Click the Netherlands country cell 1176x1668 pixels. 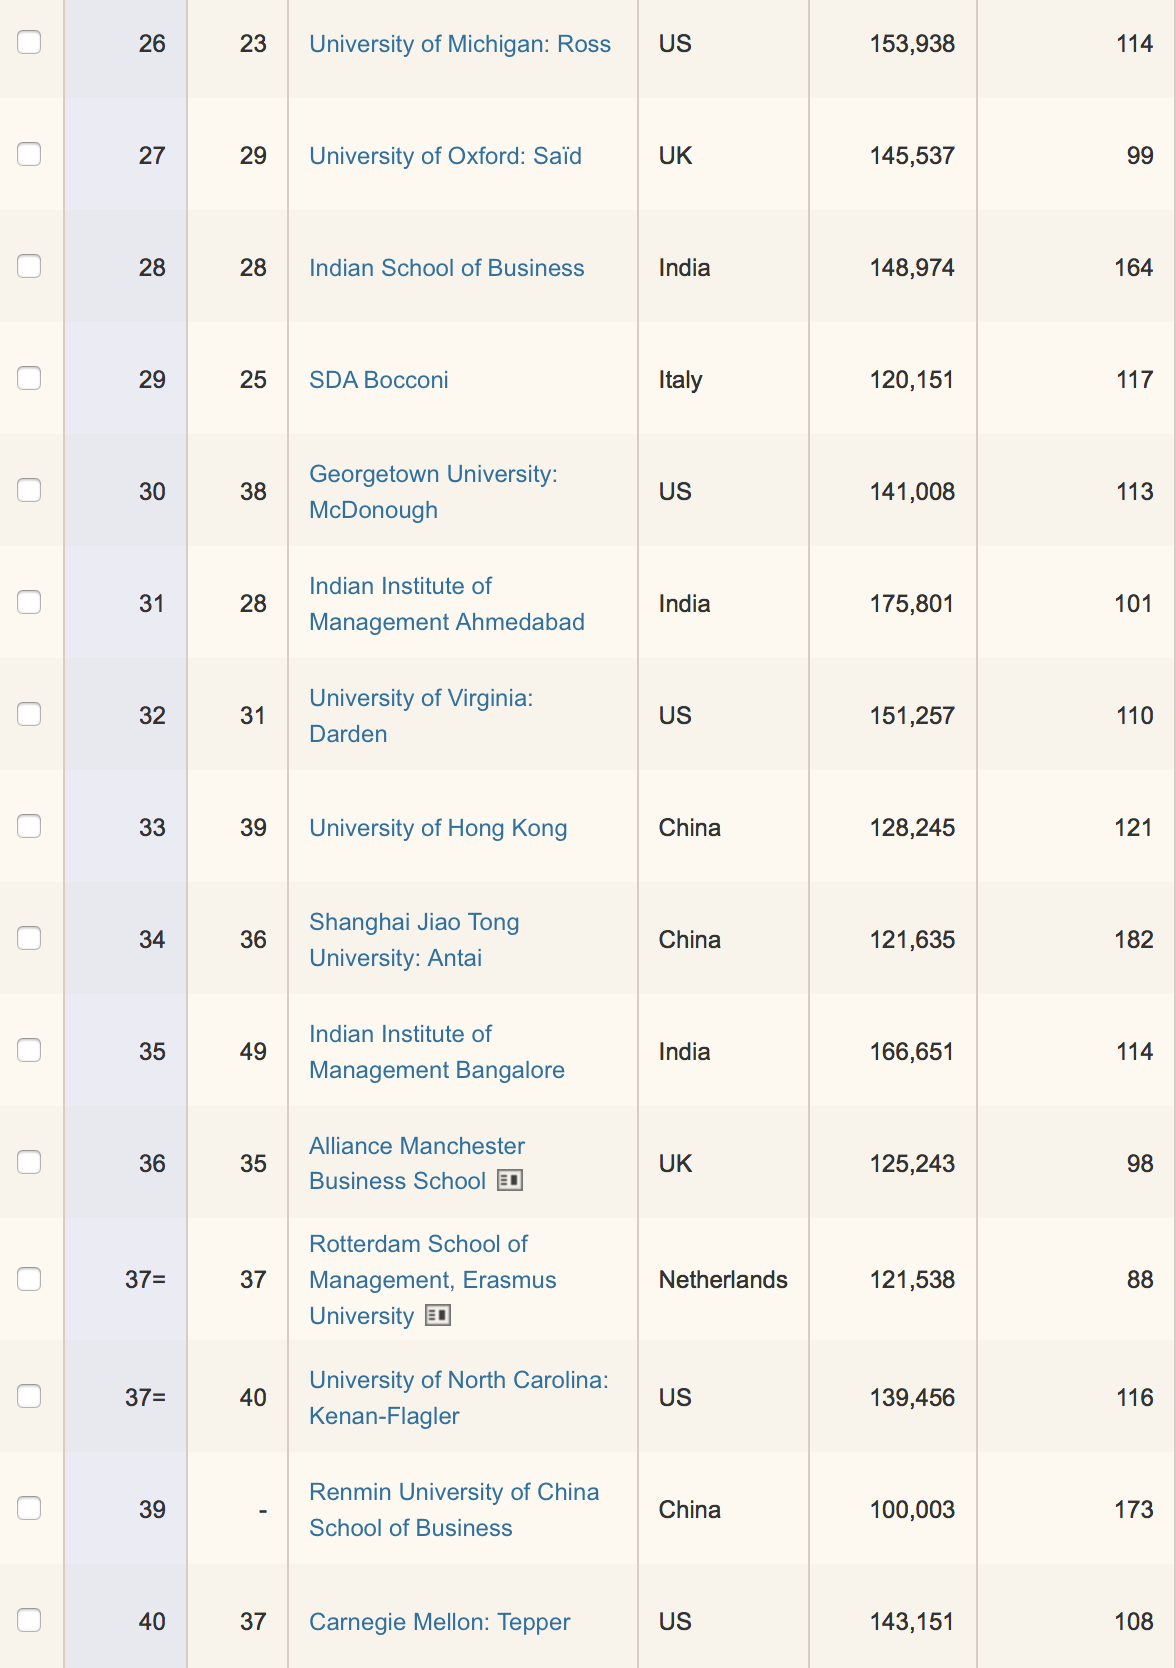723,1280
